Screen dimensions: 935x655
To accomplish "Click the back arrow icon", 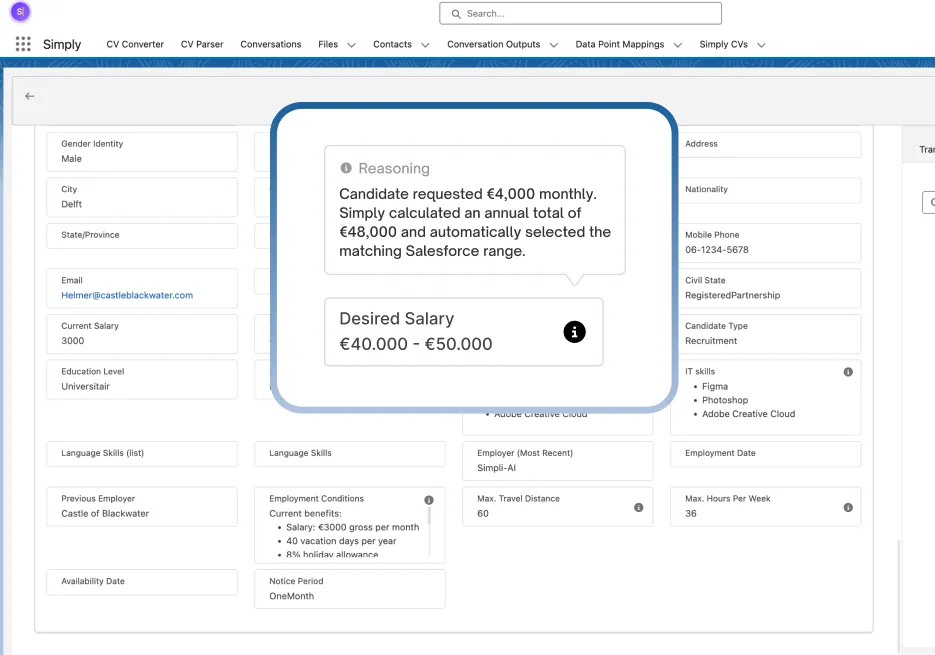I will tap(29, 96).
